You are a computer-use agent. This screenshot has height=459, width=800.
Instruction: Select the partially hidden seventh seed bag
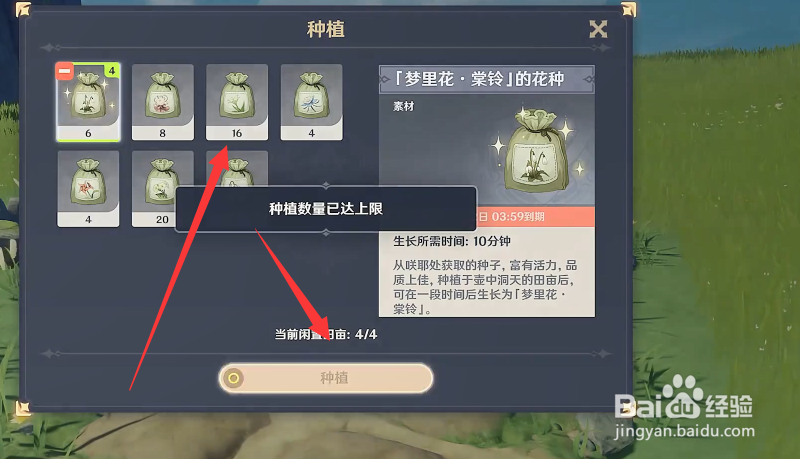pos(237,169)
